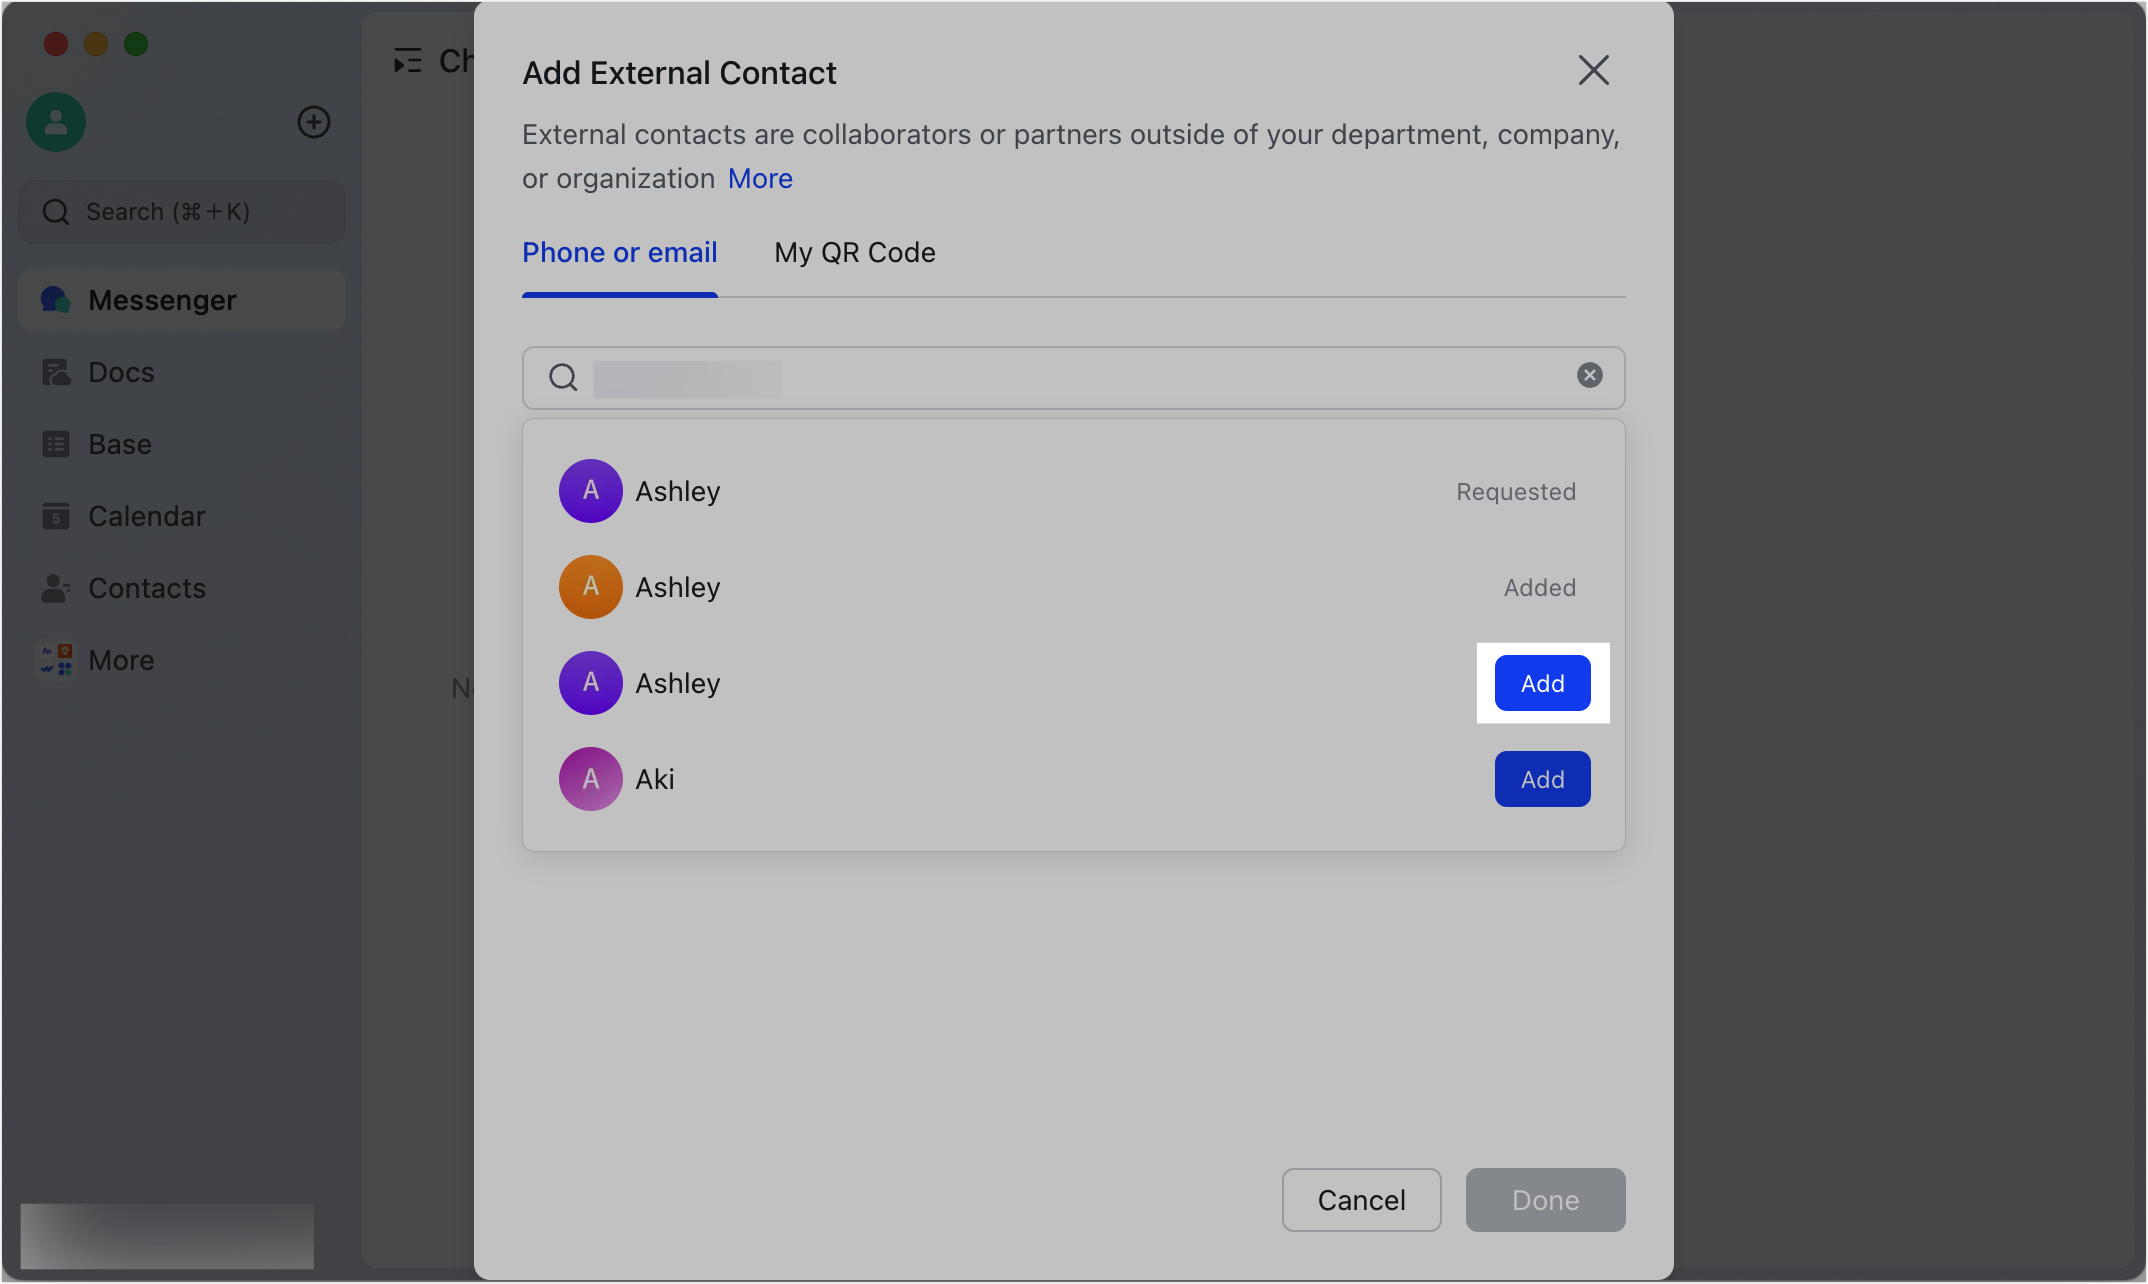Add Aki as an external contact

click(x=1541, y=779)
